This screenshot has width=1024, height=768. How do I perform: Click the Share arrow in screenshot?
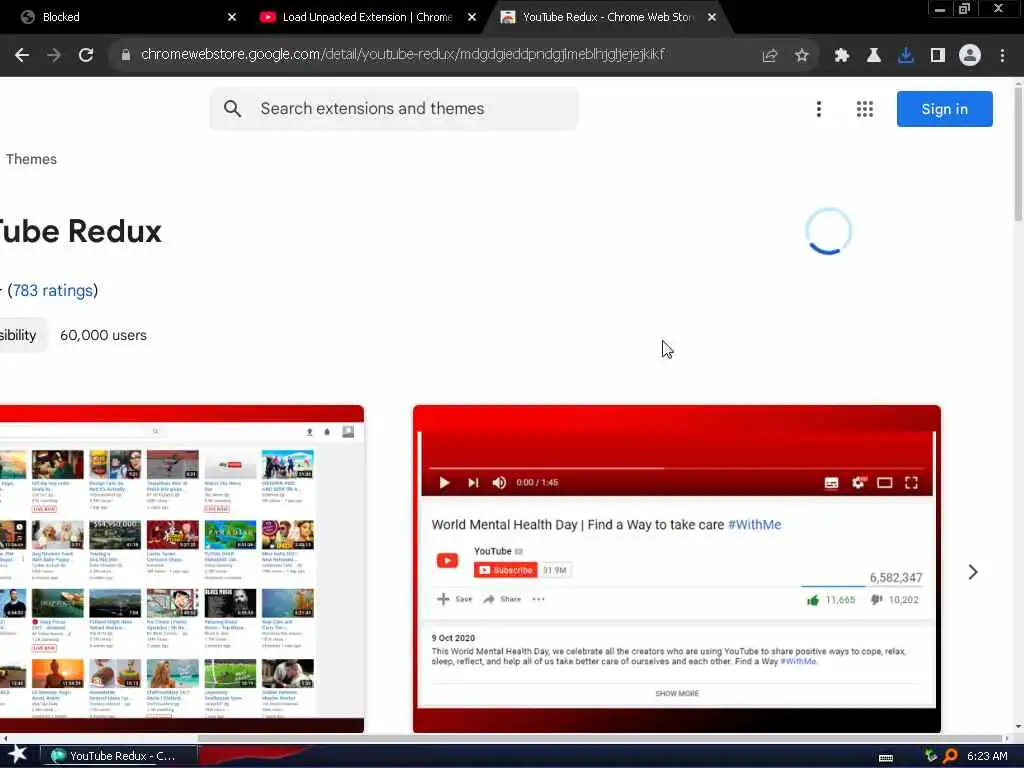(x=488, y=599)
